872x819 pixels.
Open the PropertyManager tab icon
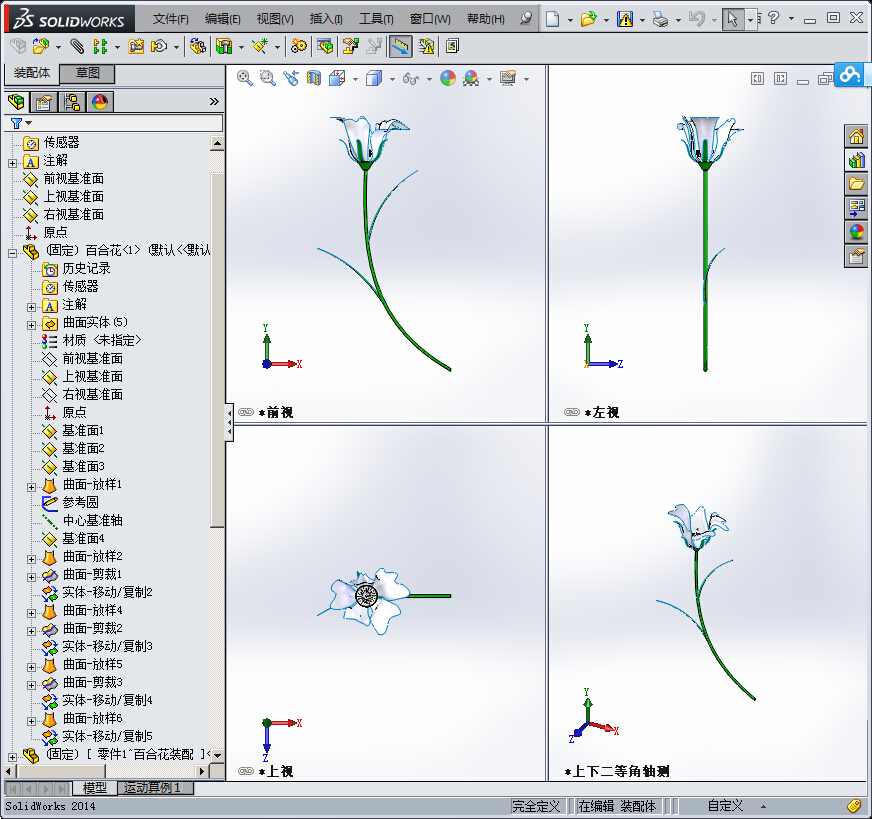(43, 102)
